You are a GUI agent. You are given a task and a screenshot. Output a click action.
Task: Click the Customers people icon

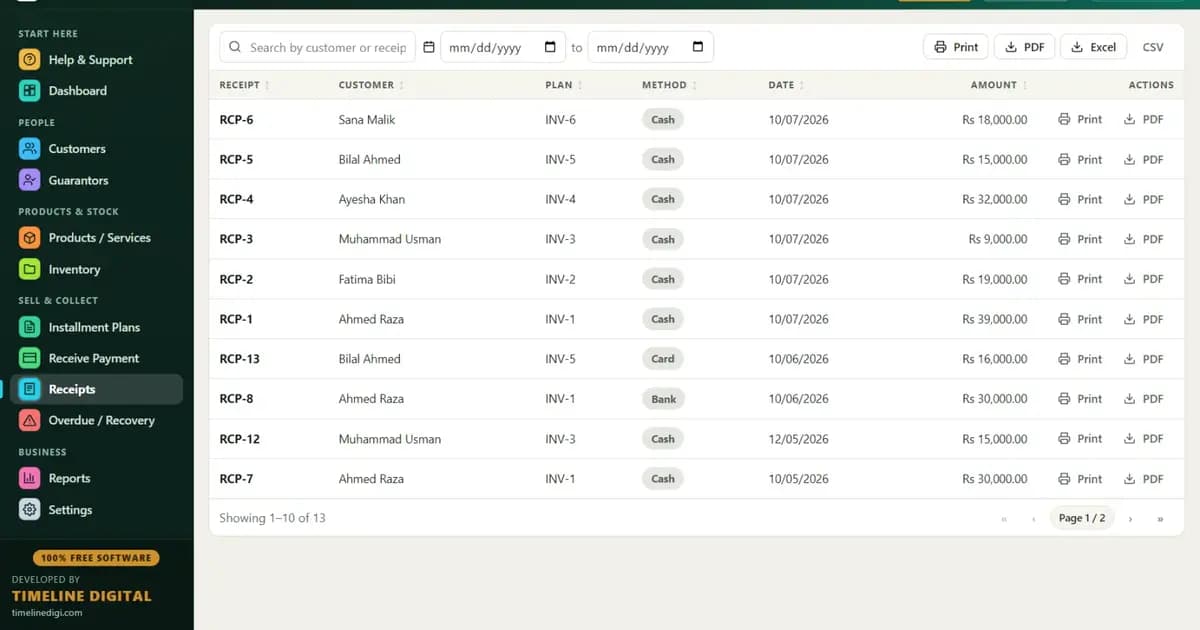click(30, 149)
